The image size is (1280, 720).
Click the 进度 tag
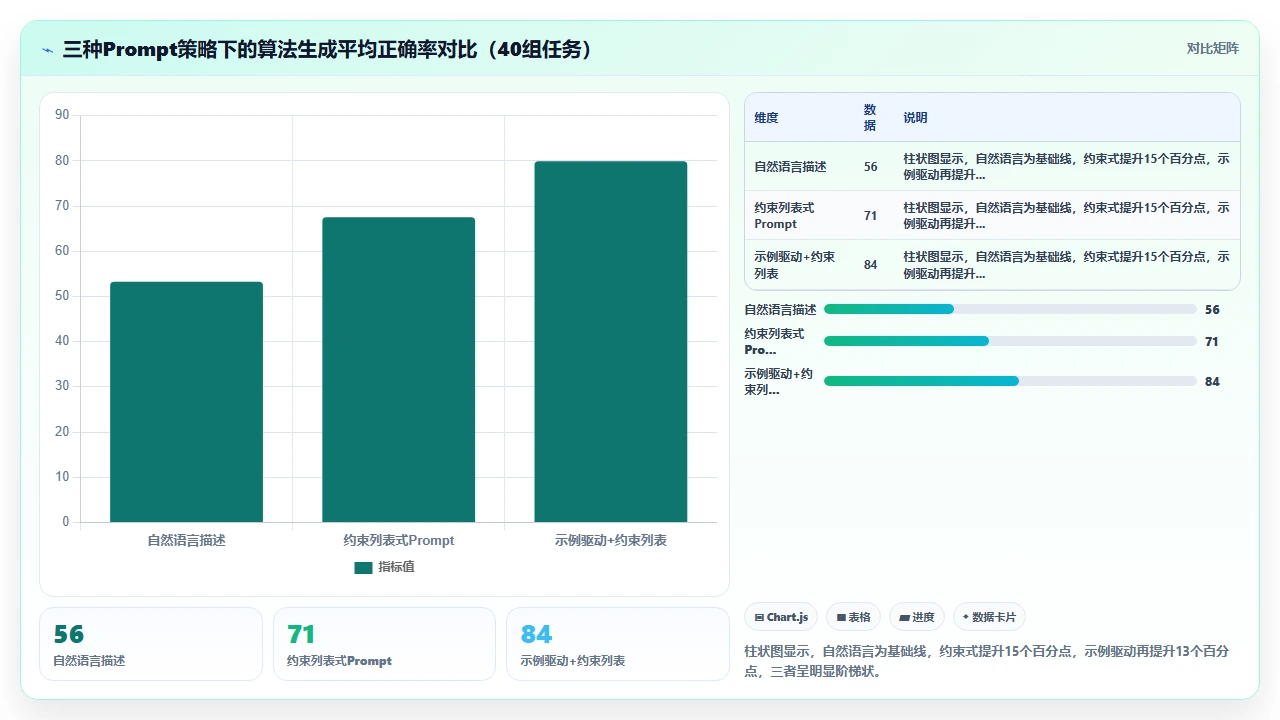coord(917,617)
